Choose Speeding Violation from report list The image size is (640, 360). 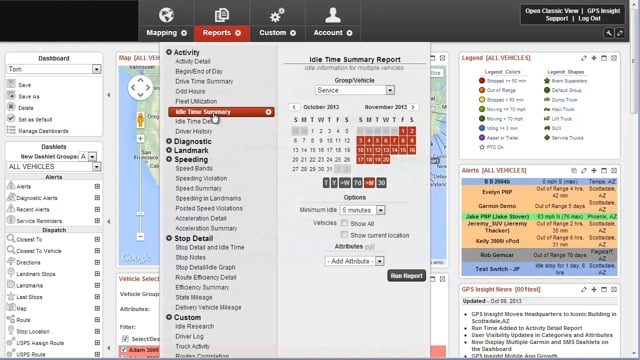pyautogui.click(x=201, y=178)
